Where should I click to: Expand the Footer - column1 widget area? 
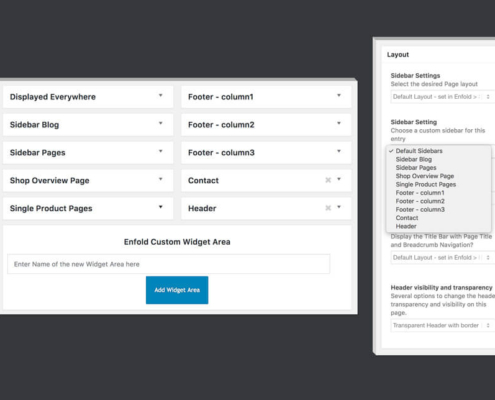click(x=339, y=95)
